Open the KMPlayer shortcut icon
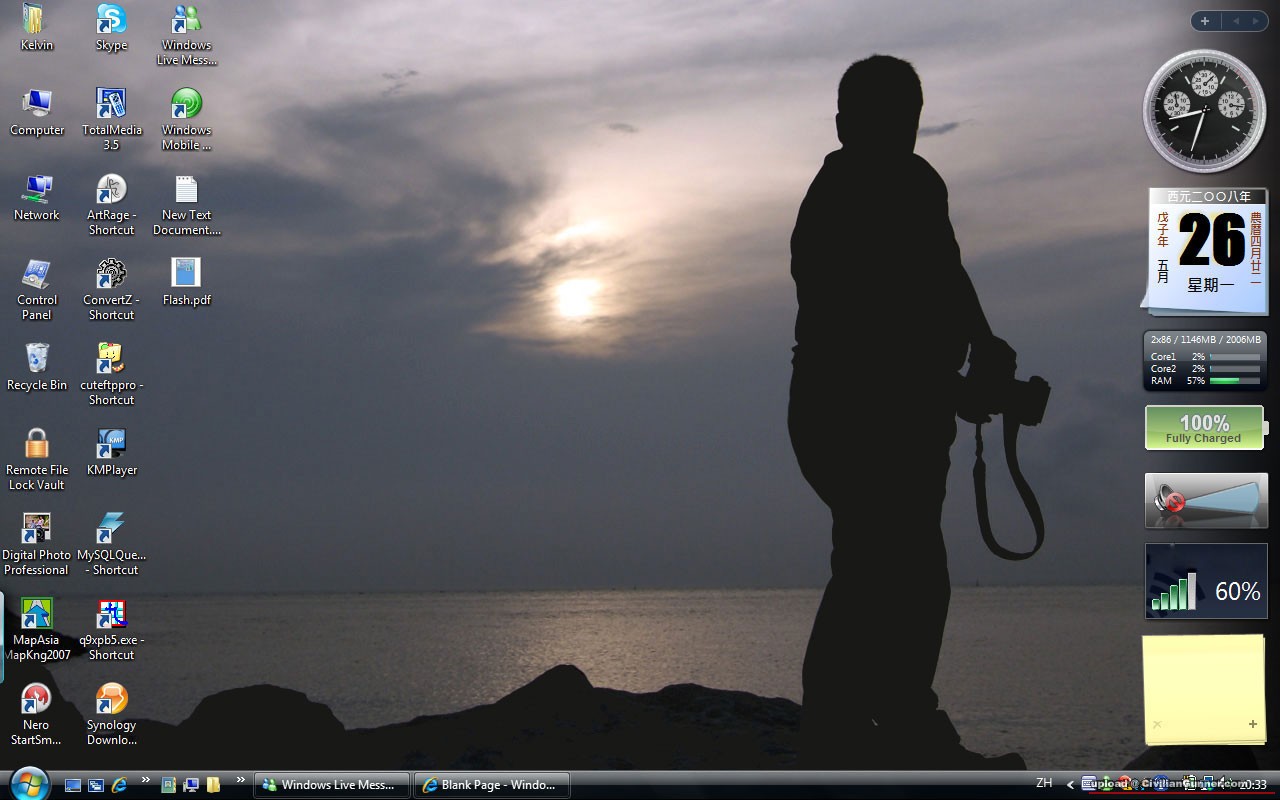This screenshot has height=800, width=1280. 111,445
